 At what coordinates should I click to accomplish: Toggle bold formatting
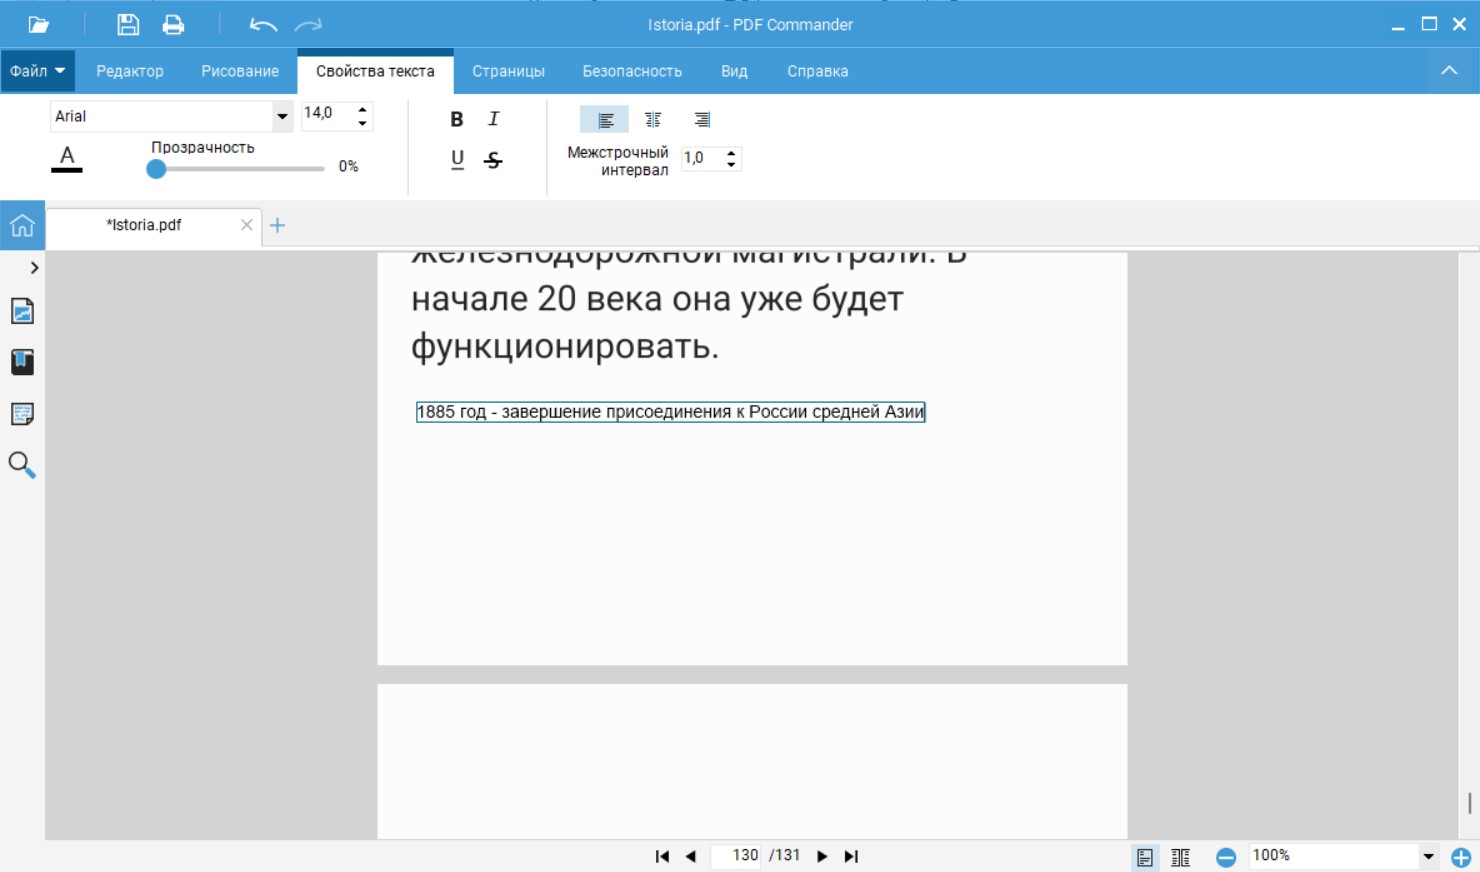[x=456, y=119]
